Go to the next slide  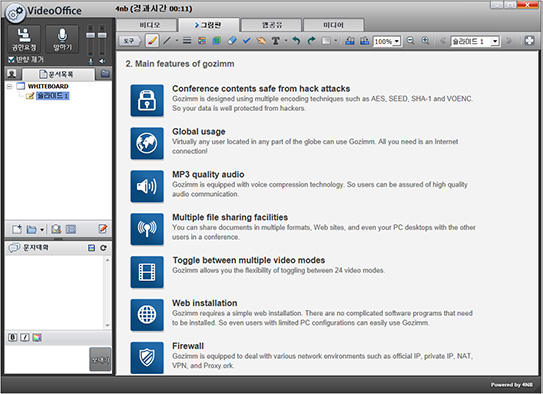click(509, 41)
